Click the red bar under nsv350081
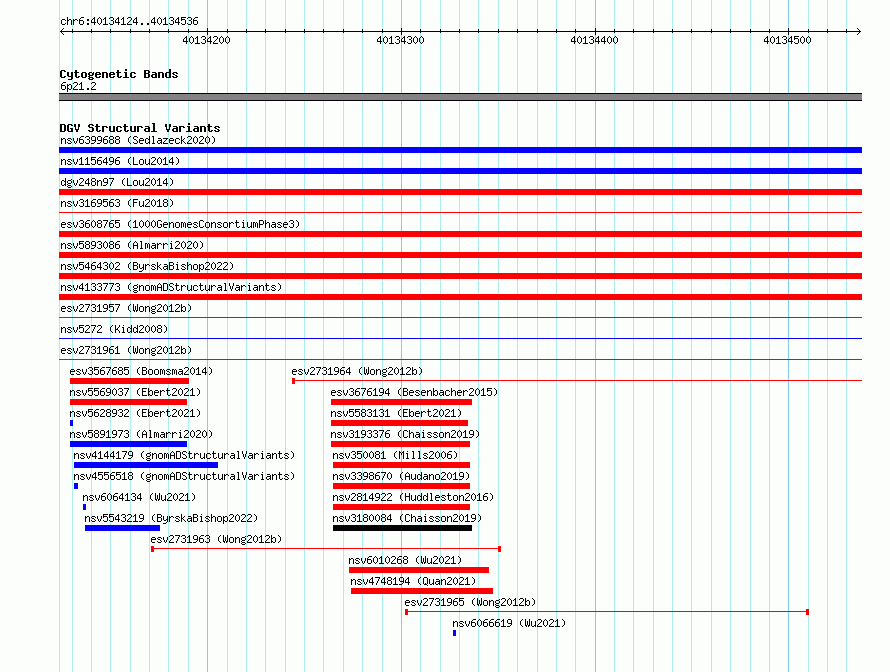The width and height of the screenshot is (890, 672). 401,465
